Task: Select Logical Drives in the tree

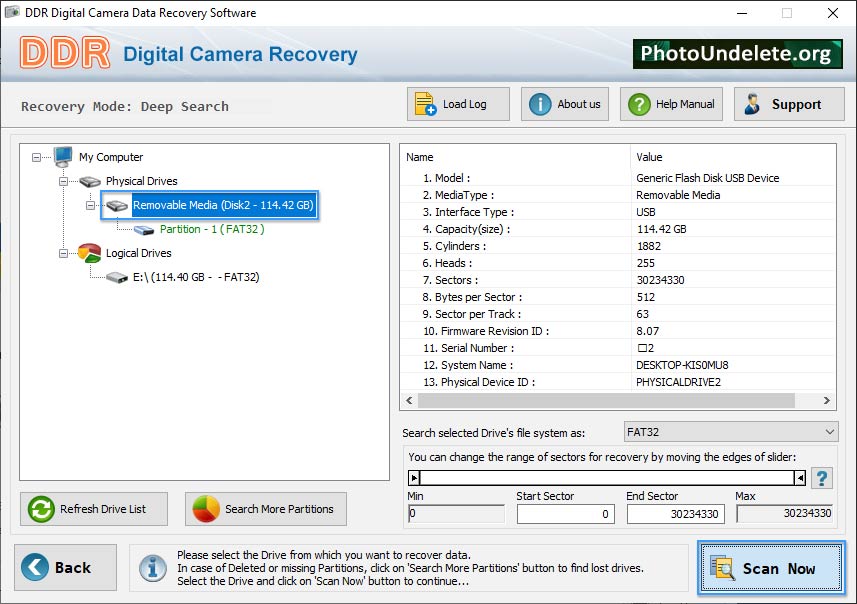Action: coord(138,254)
